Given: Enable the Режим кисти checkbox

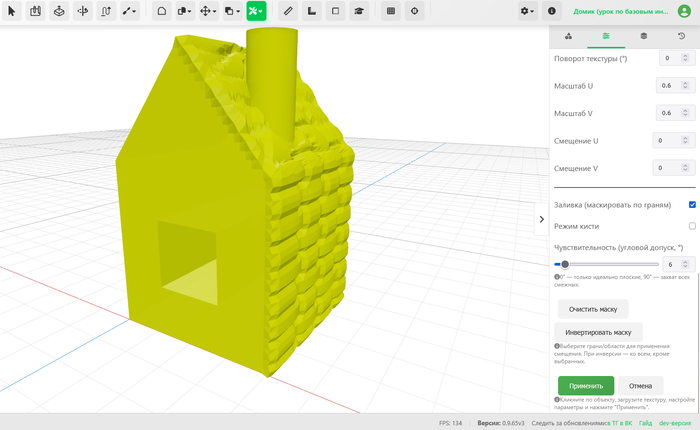Looking at the screenshot, I should pyautogui.click(x=692, y=226).
